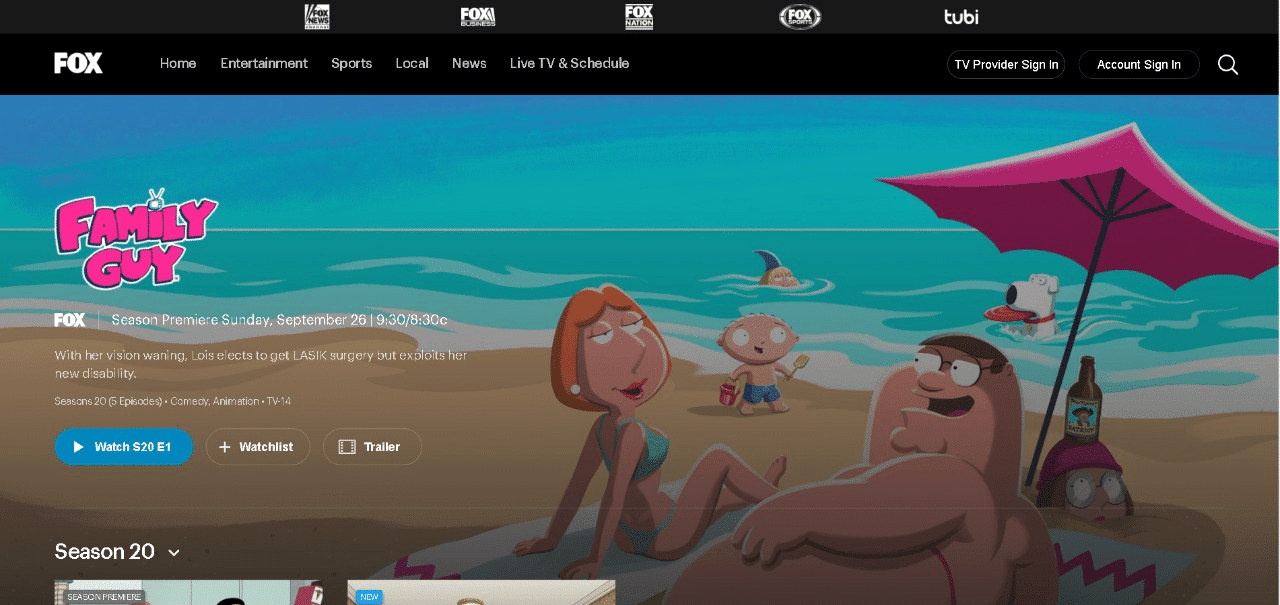Open the News menu item
This screenshot has height=605, width=1280.
(469, 63)
